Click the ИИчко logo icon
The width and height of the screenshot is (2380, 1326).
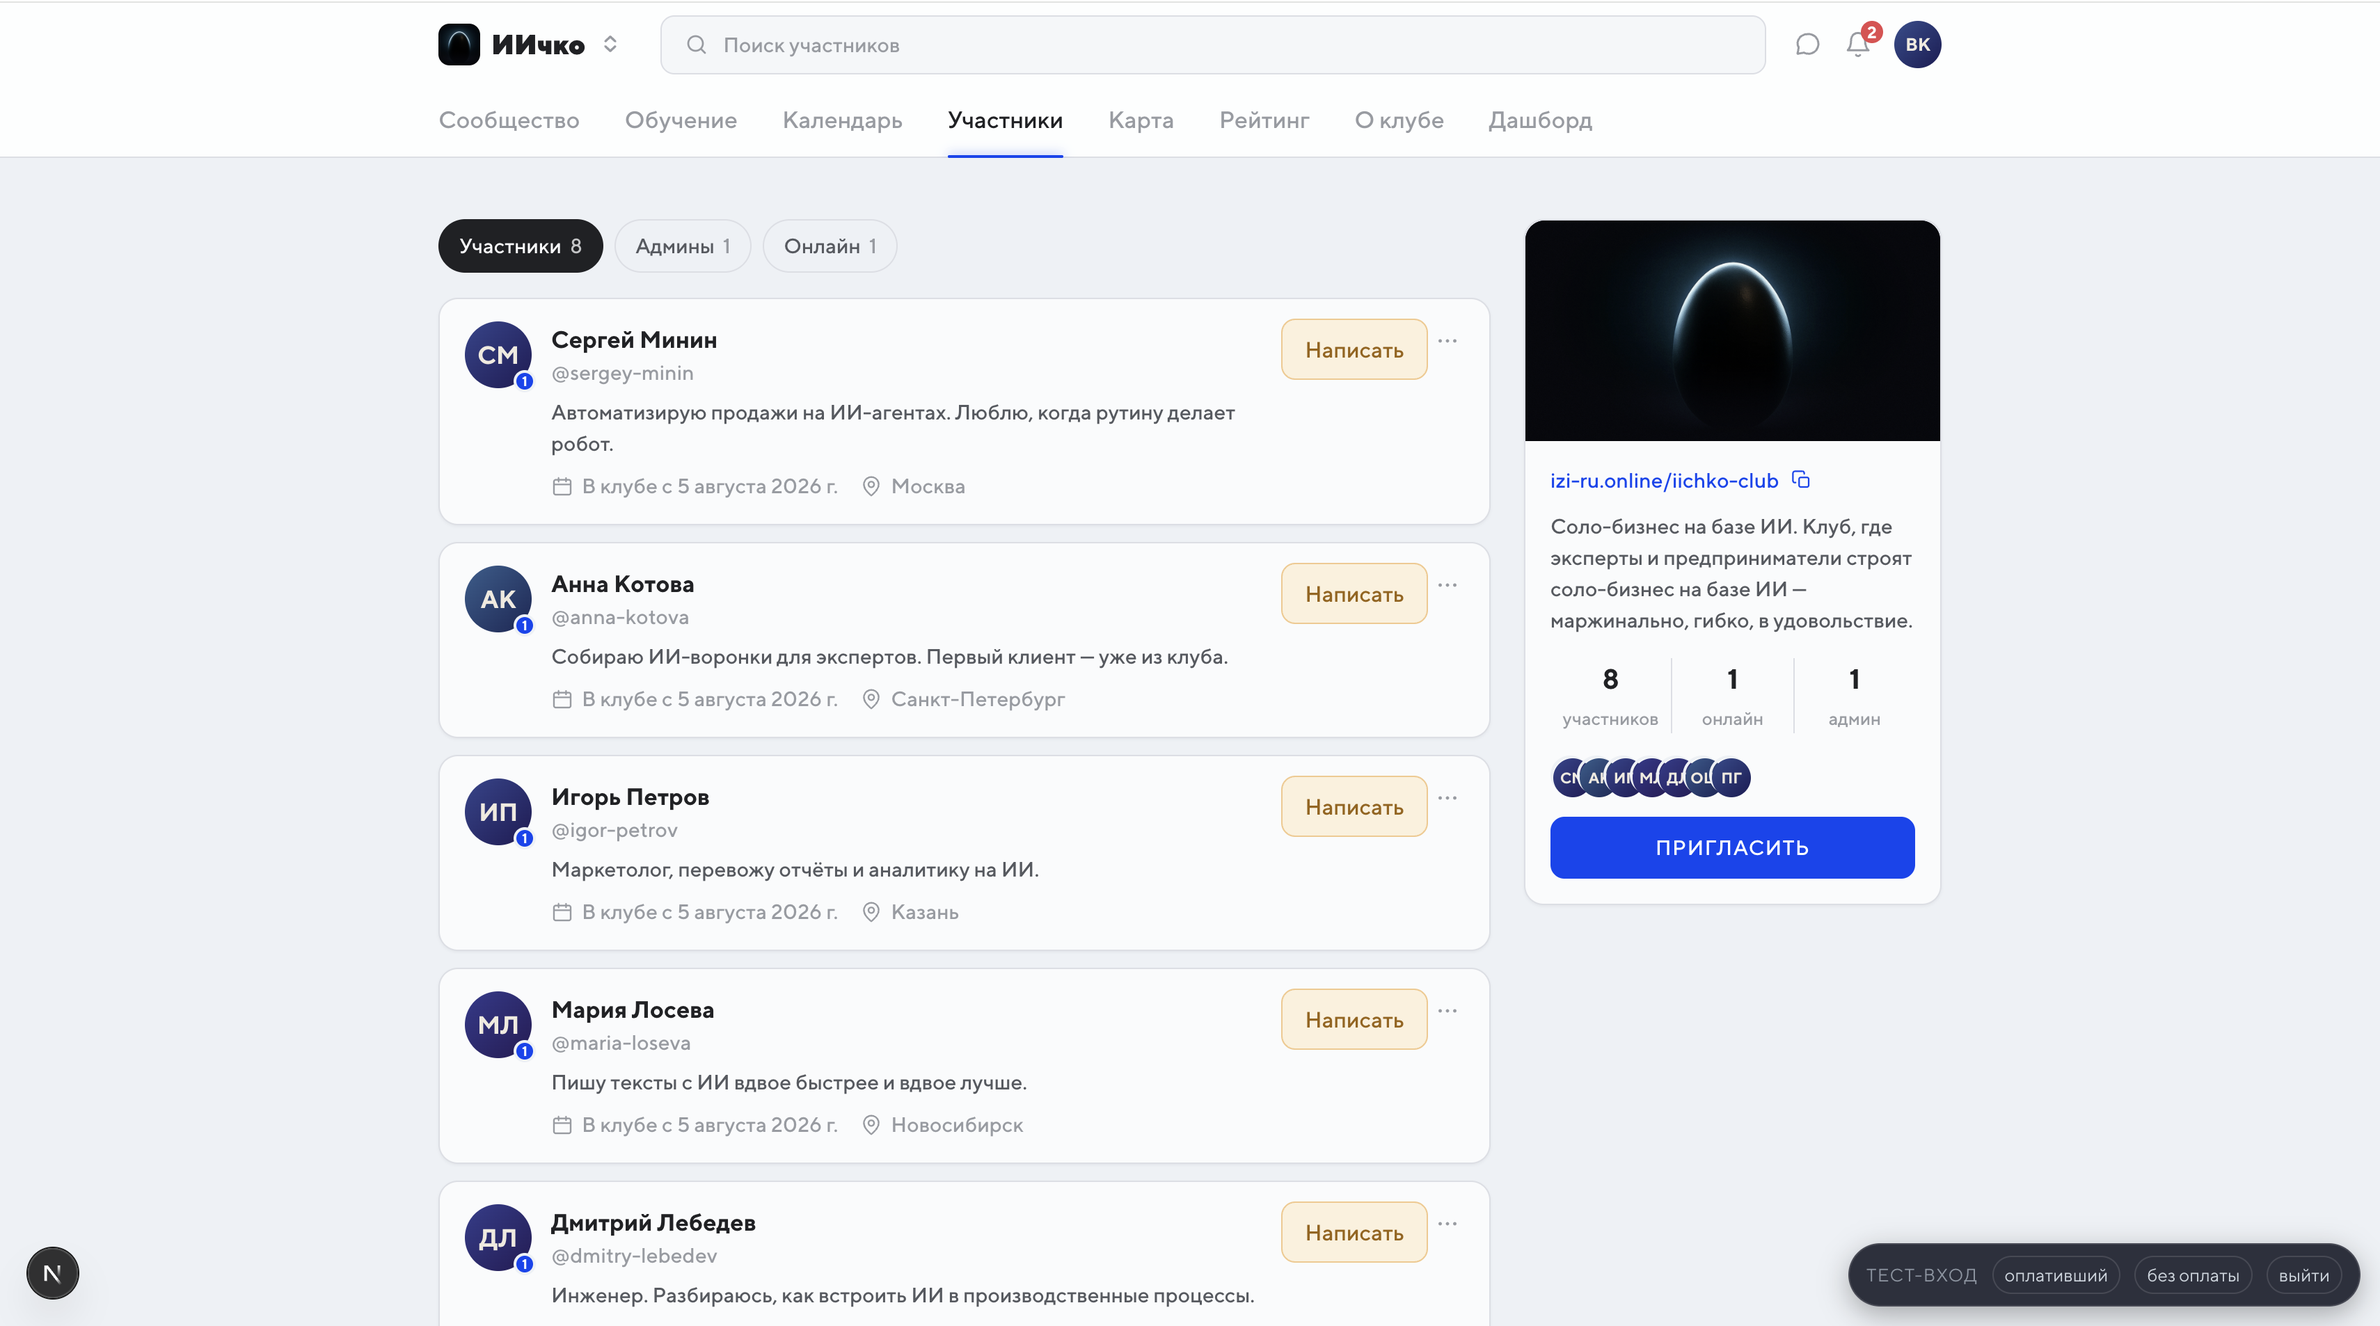click(459, 44)
